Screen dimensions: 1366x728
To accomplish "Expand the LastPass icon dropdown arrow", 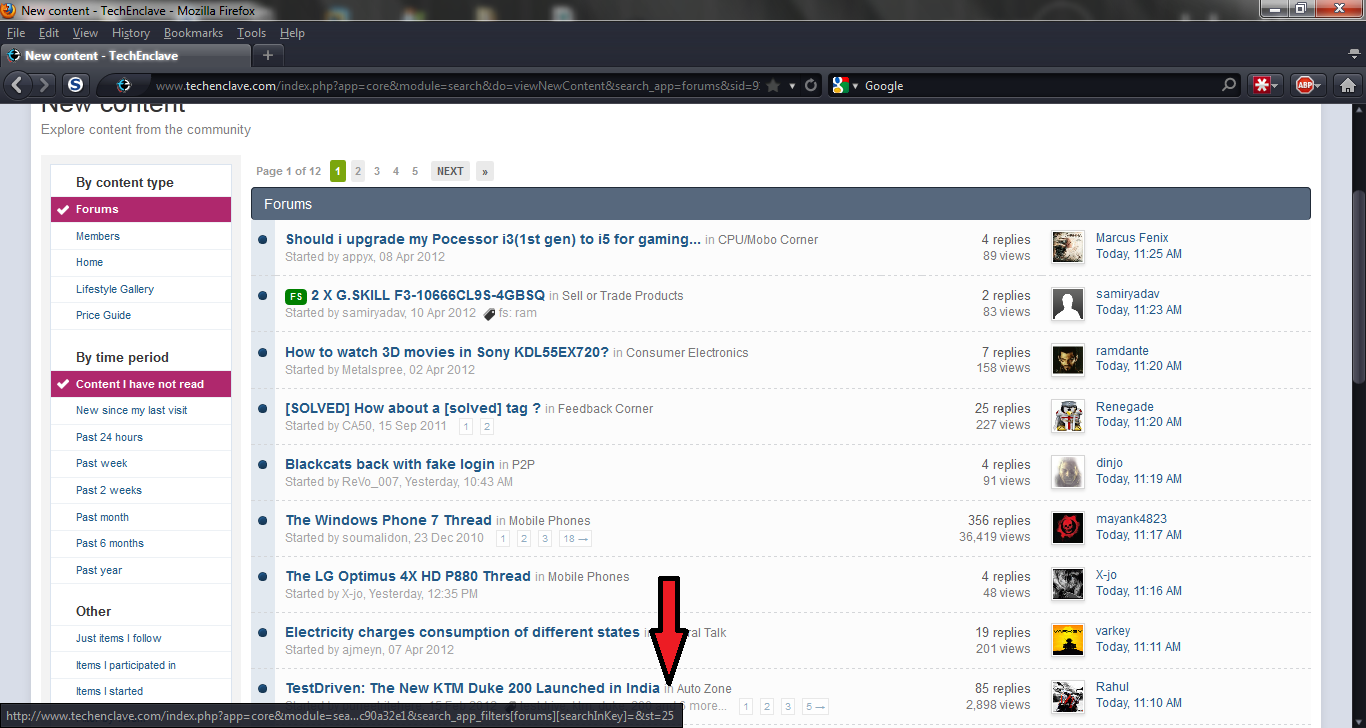I will pyautogui.click(x=1275, y=86).
